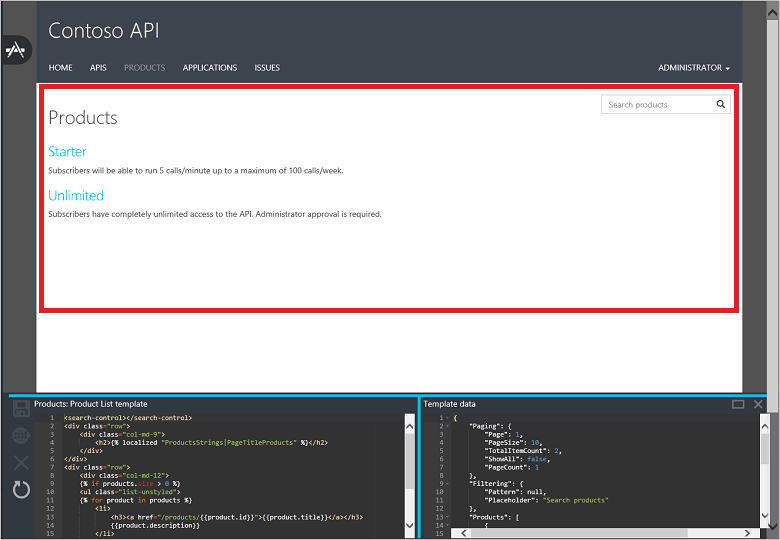Click template editor scrollbar up arrow
Viewport: 780px width, 540px height.
coord(410,426)
